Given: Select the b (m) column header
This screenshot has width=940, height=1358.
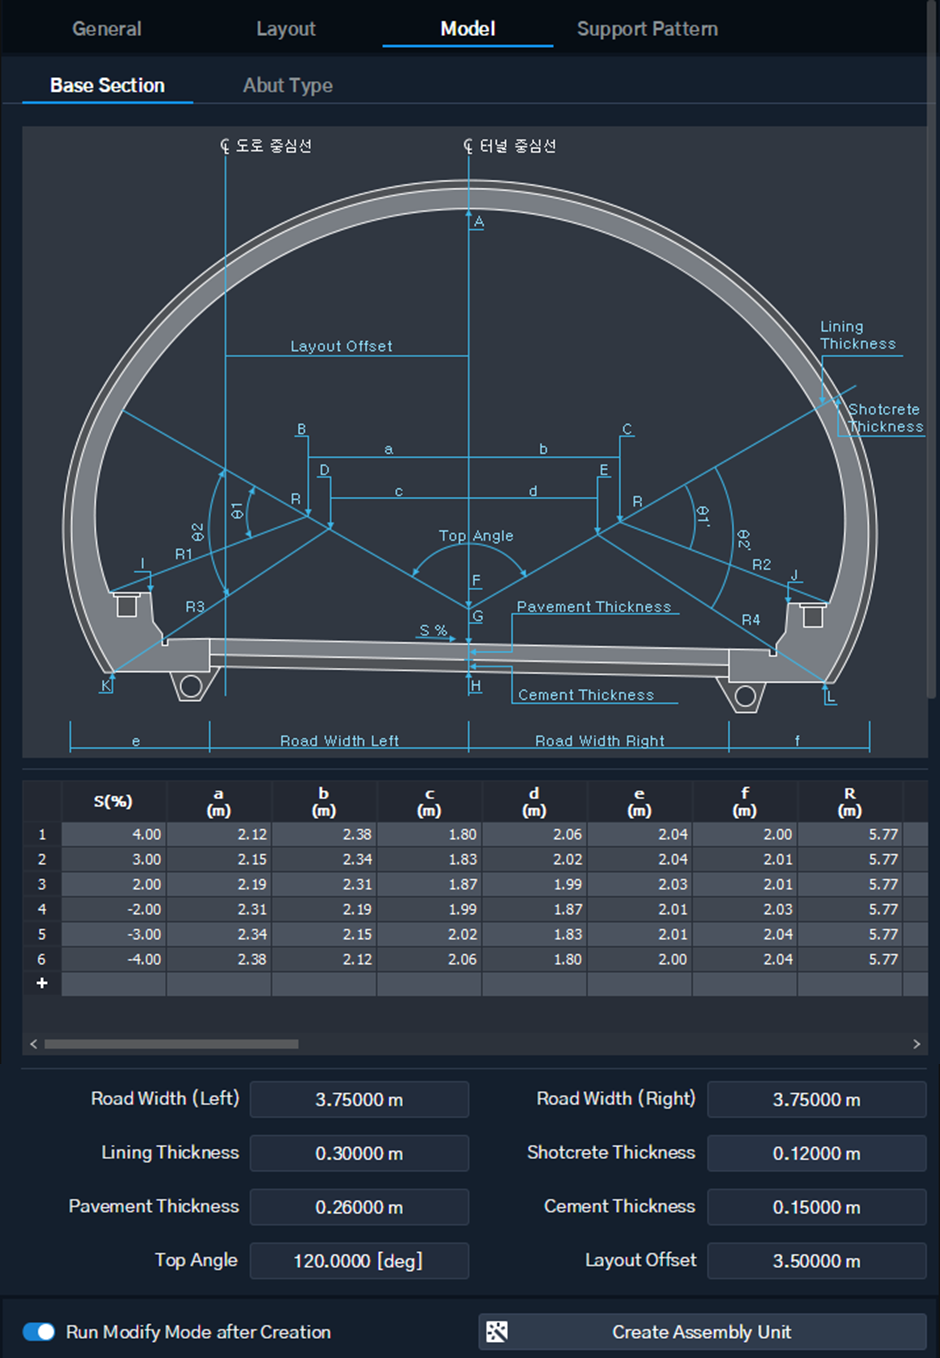Looking at the screenshot, I should 324,802.
